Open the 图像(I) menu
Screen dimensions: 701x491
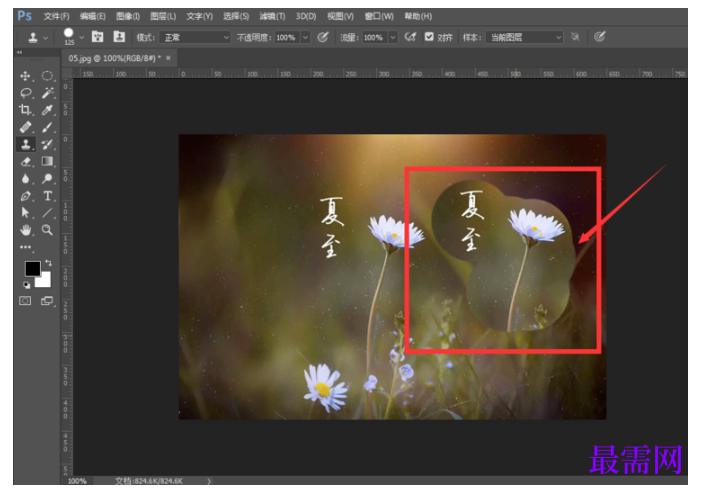(128, 17)
